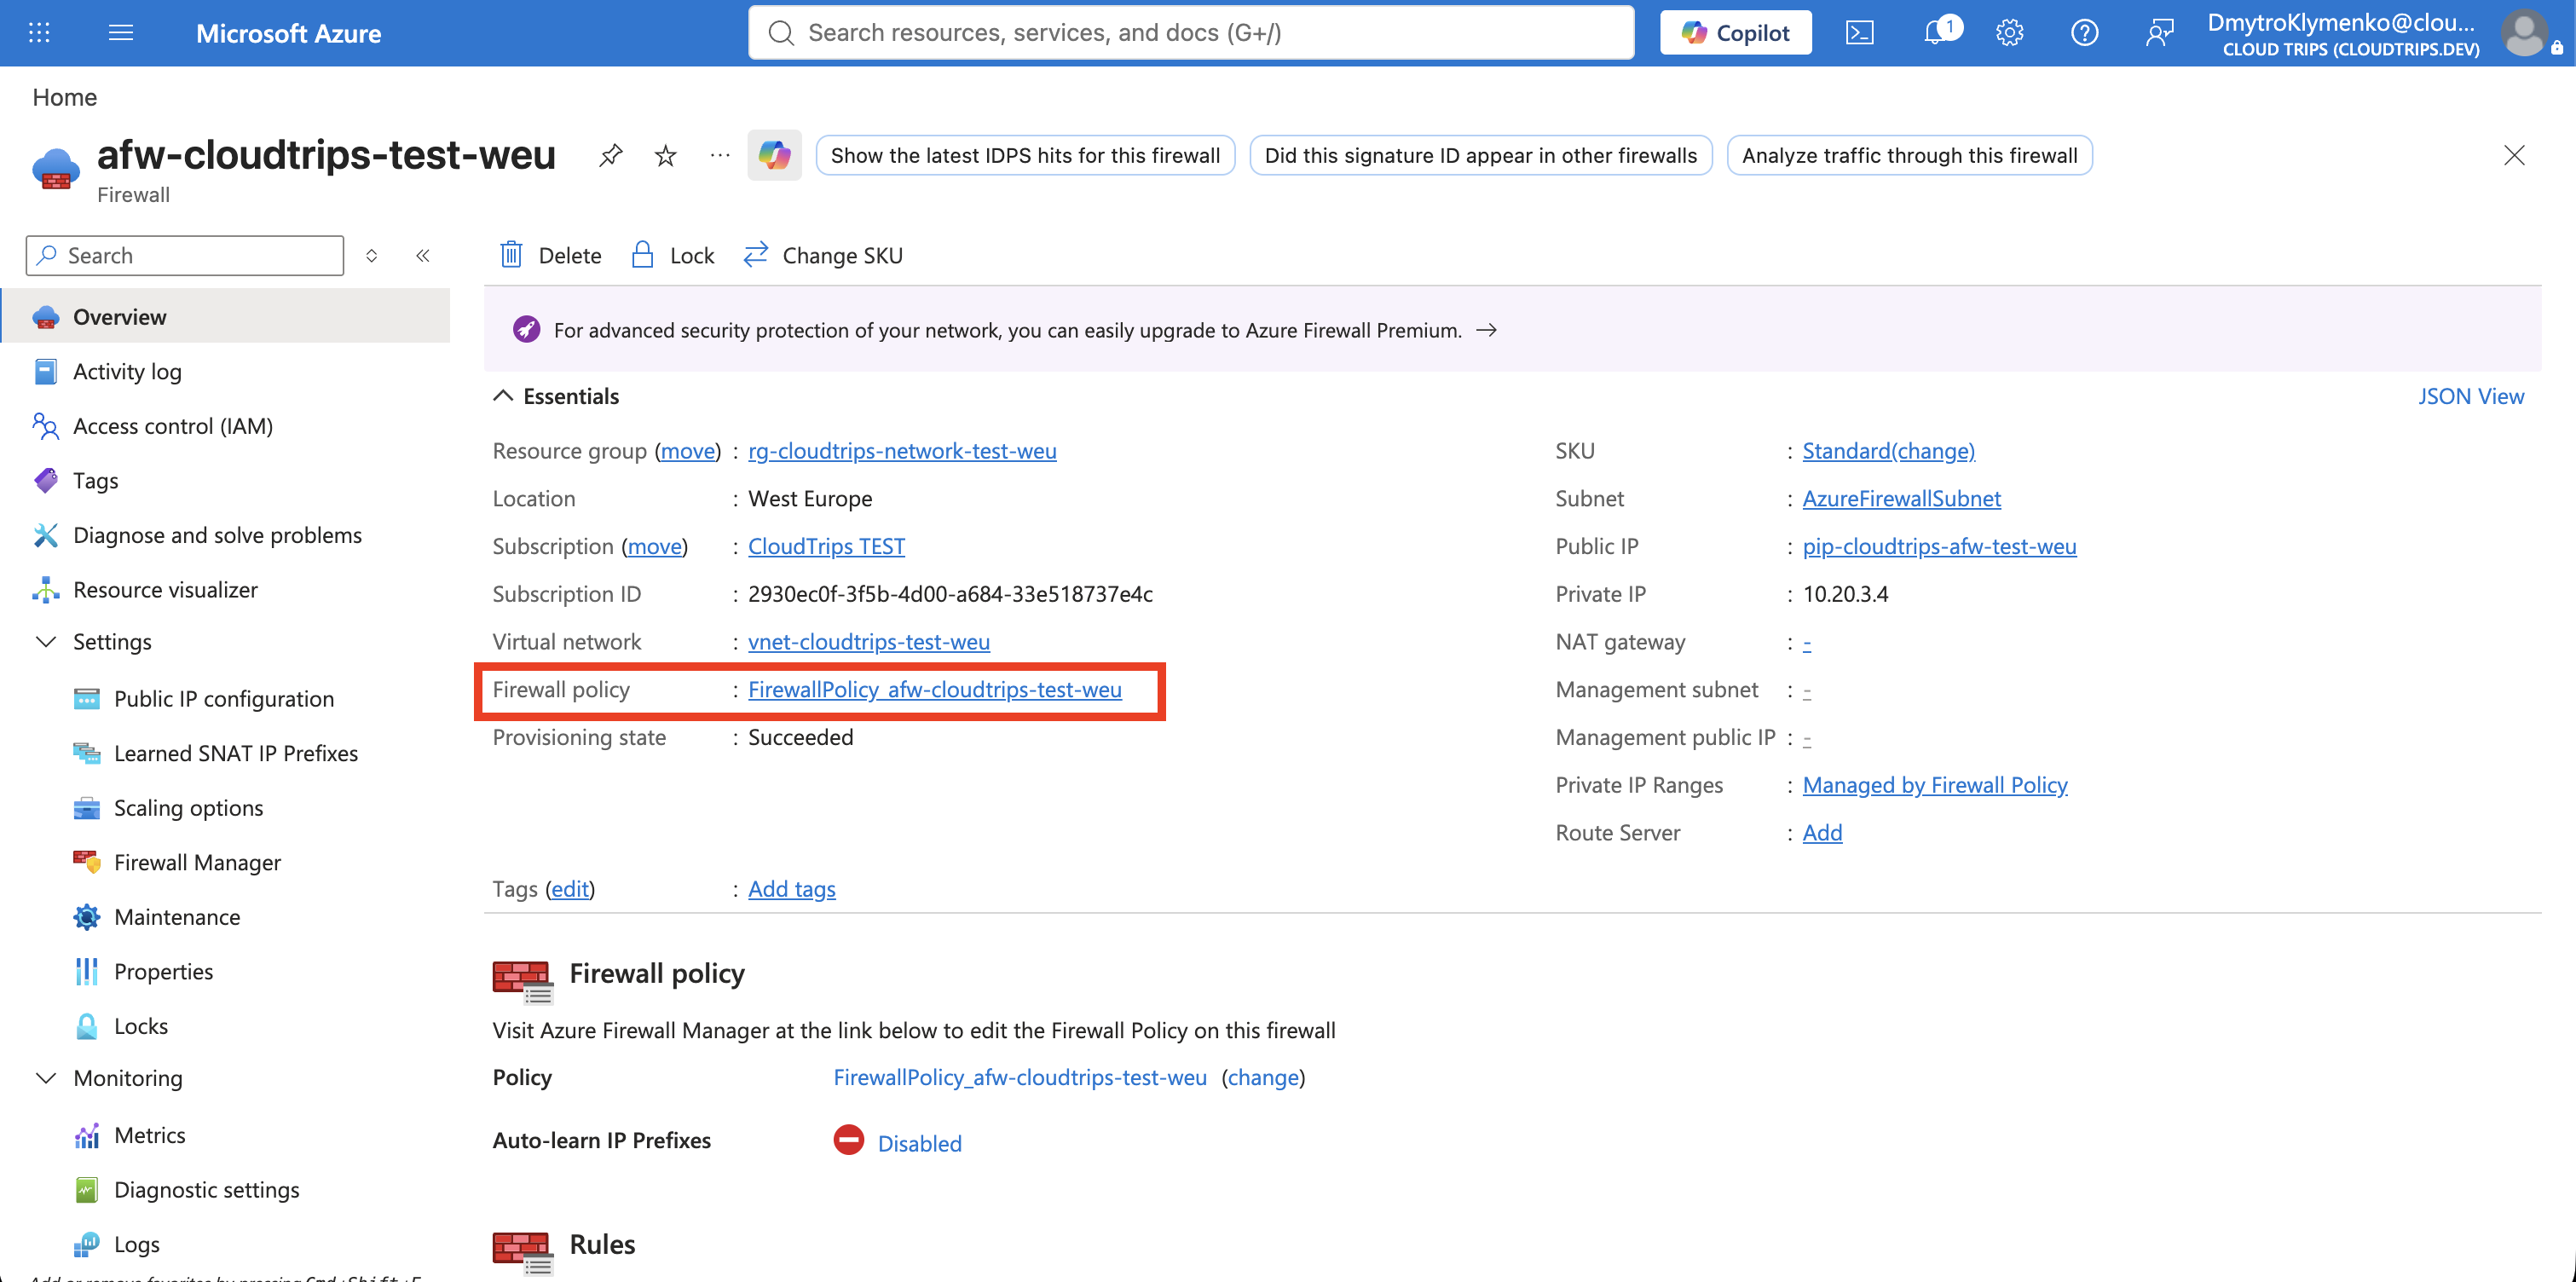Go to Home breadcrumb
The width and height of the screenshot is (2576, 1282).
pos(65,97)
